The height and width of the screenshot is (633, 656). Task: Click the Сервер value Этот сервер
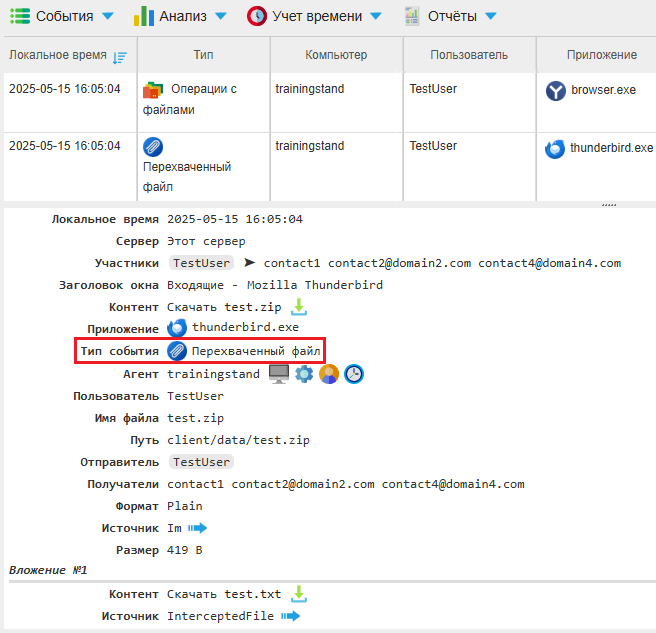pos(206,241)
